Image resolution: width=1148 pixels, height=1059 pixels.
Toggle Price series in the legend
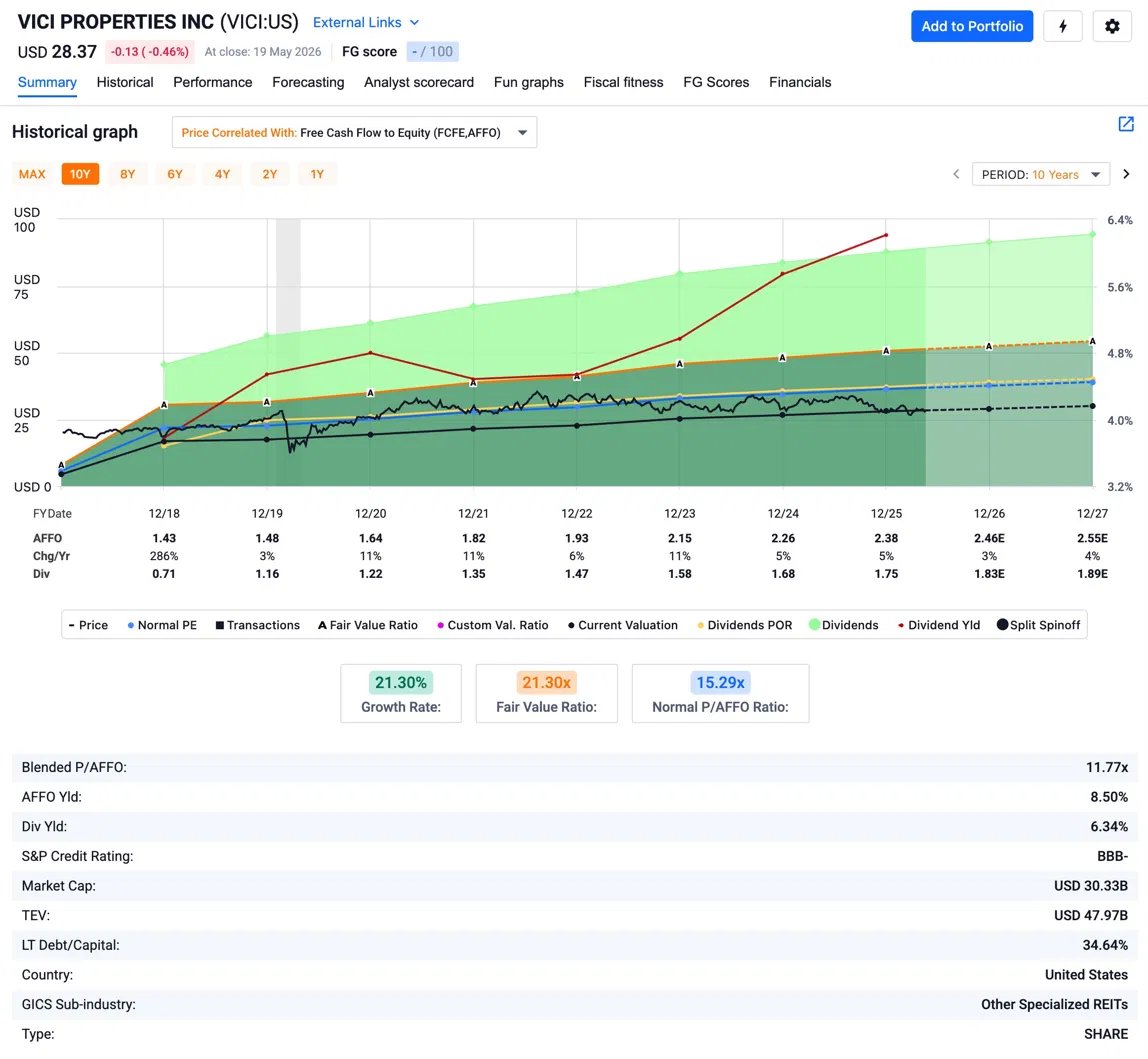click(88, 625)
